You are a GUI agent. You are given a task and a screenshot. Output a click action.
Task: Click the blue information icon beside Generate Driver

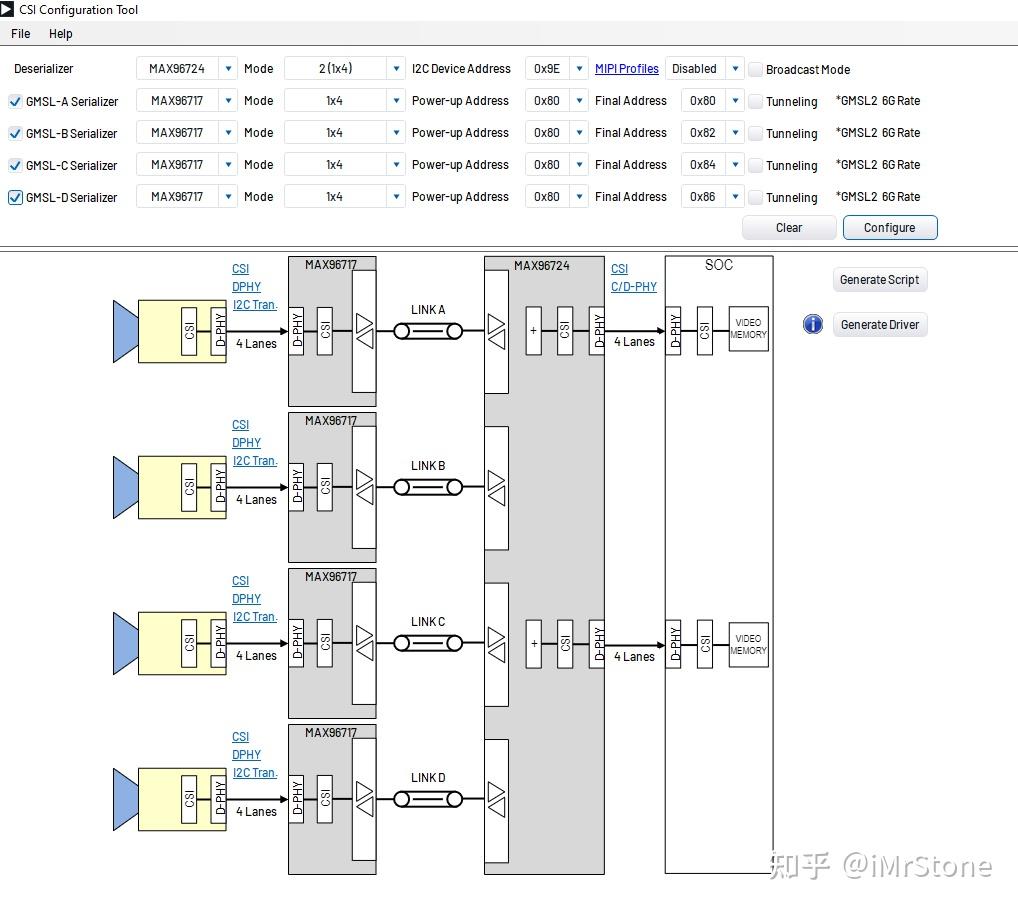click(812, 324)
